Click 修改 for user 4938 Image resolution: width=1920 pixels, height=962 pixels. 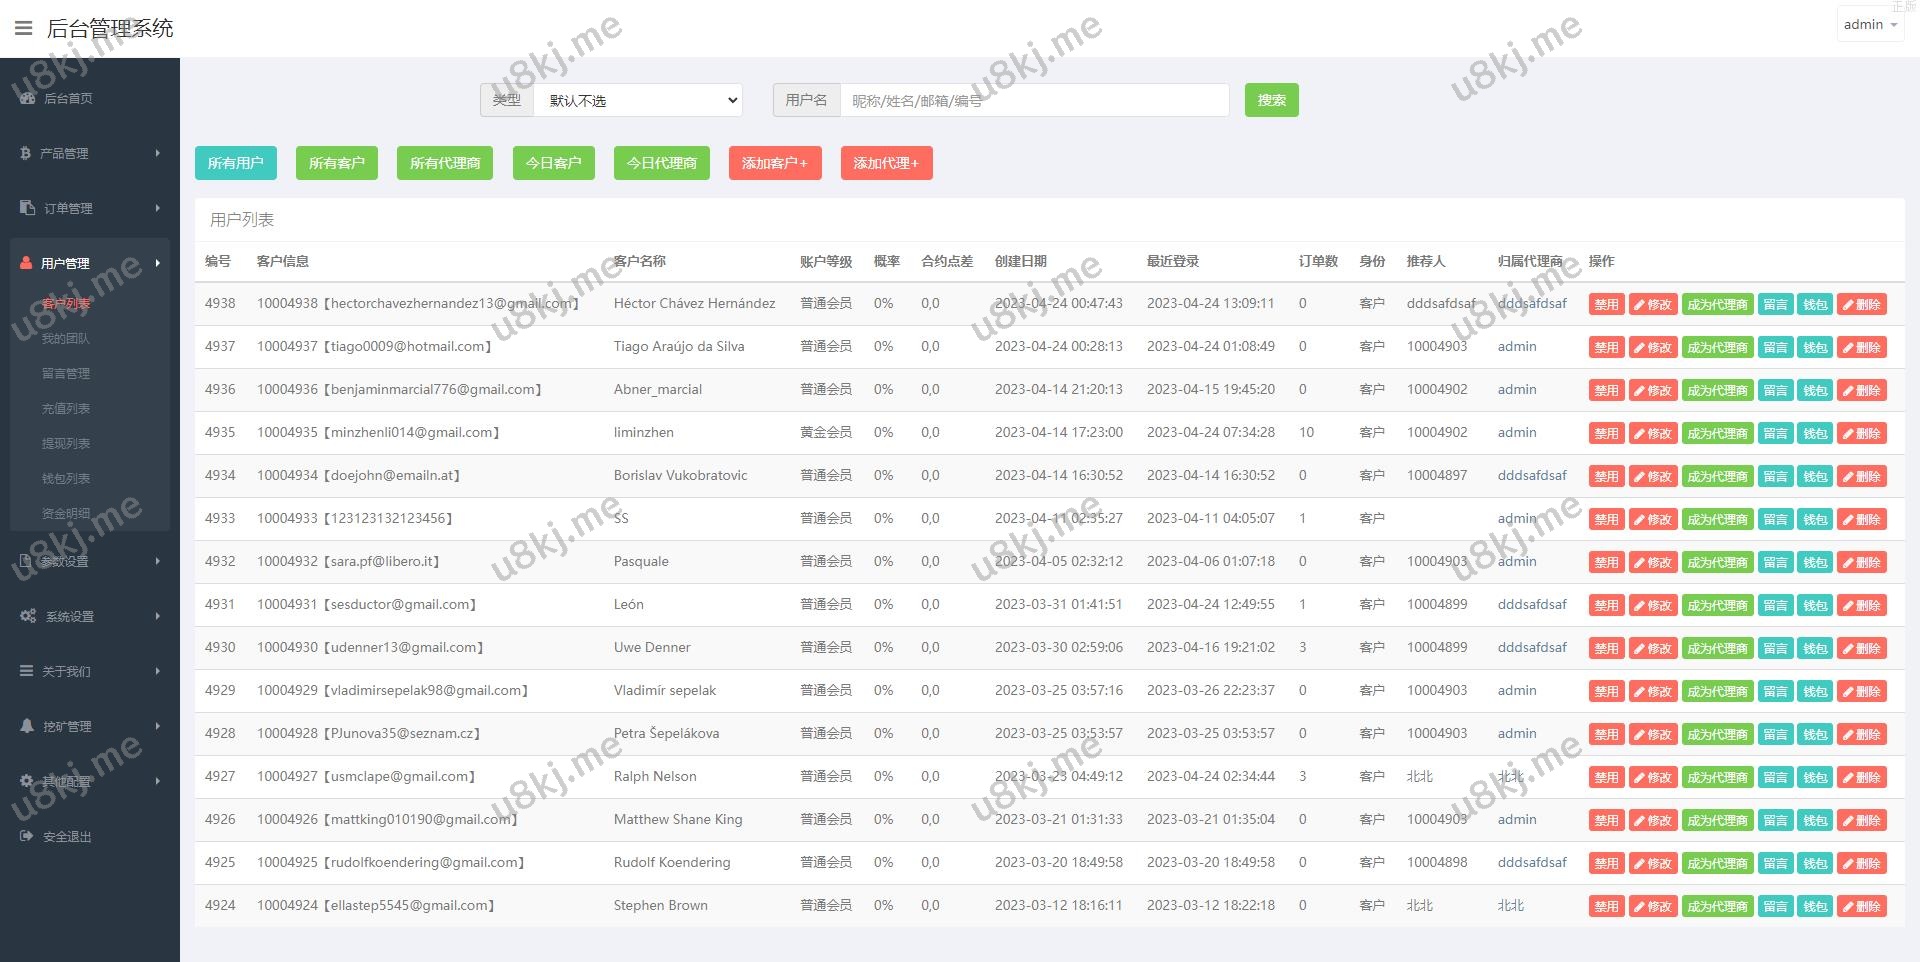tap(1653, 305)
